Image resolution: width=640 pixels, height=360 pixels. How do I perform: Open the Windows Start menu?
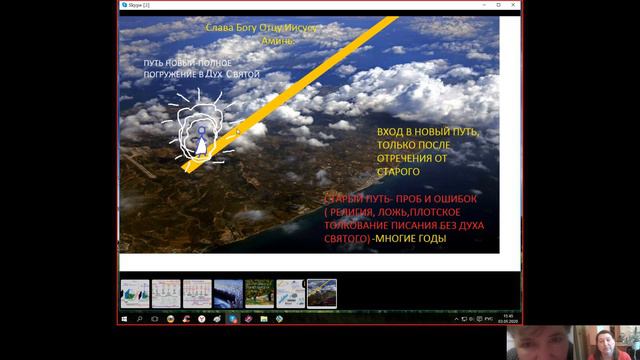click(x=124, y=319)
